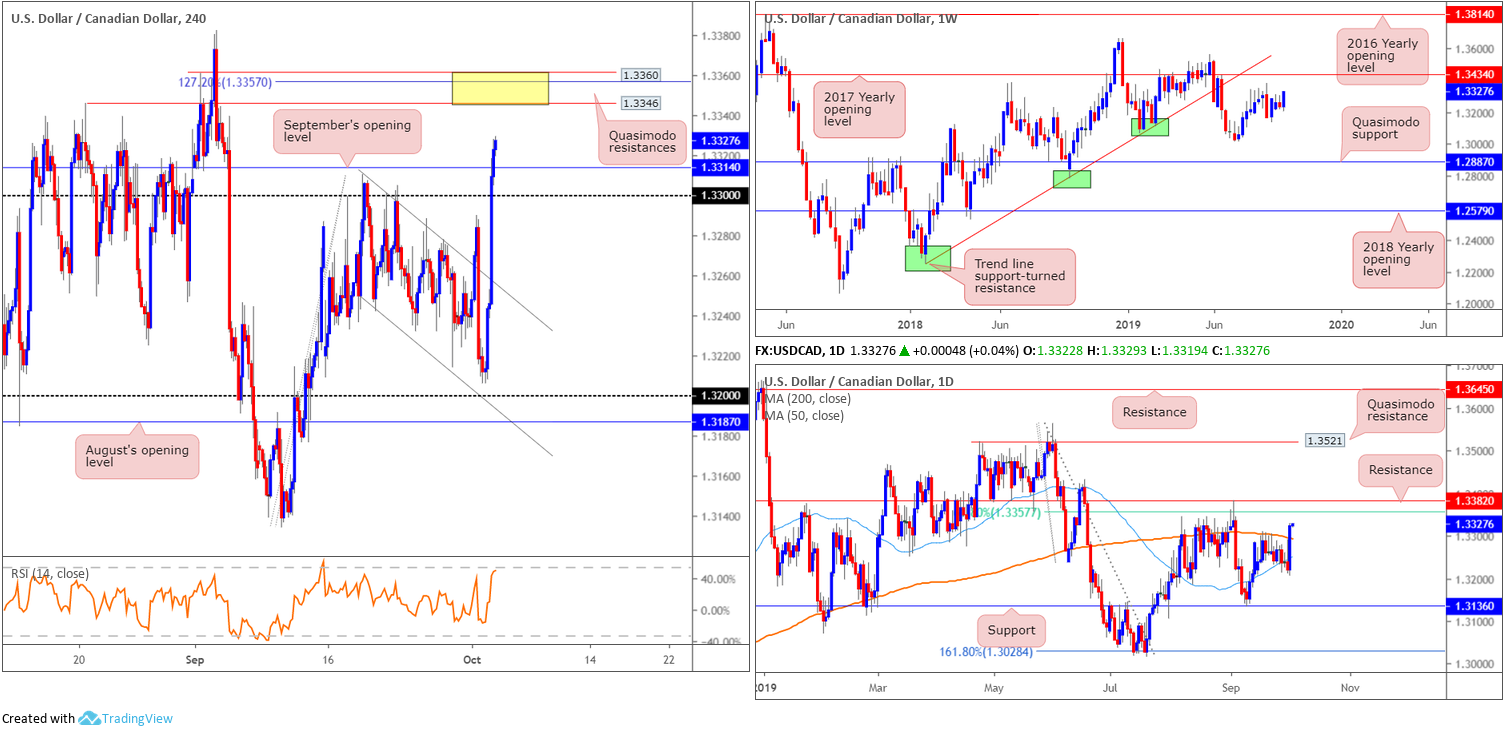1508x735 pixels.
Task: Click the 1.3346 grey price tag
Action: point(639,102)
